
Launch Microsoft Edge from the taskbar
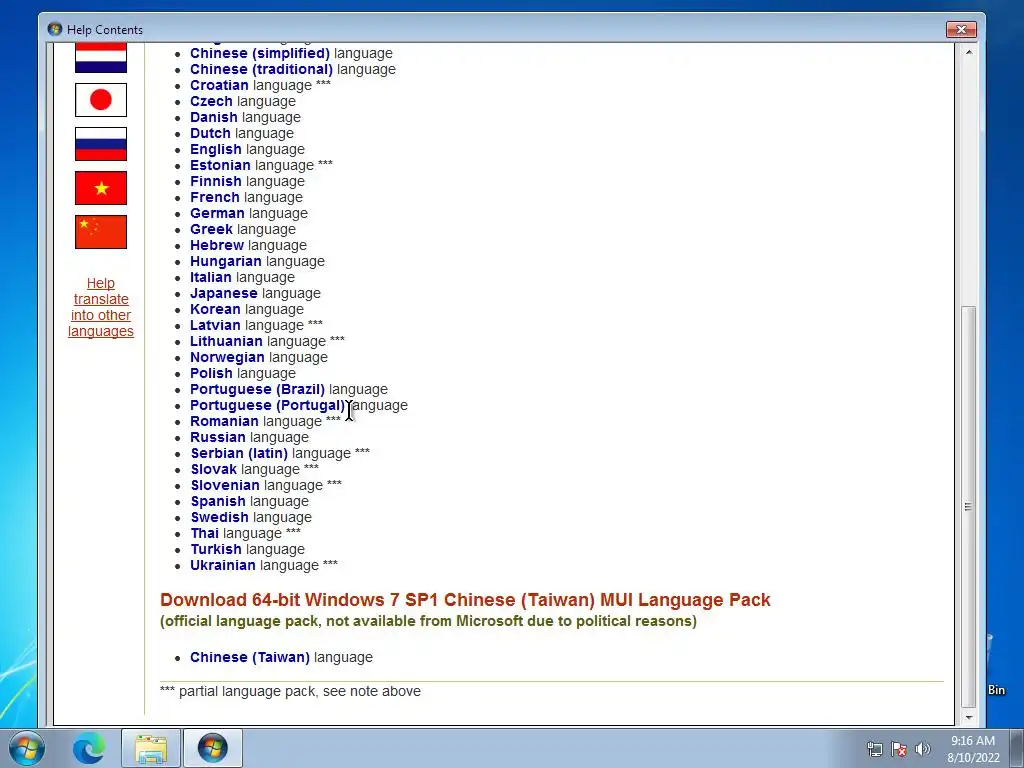tap(89, 748)
